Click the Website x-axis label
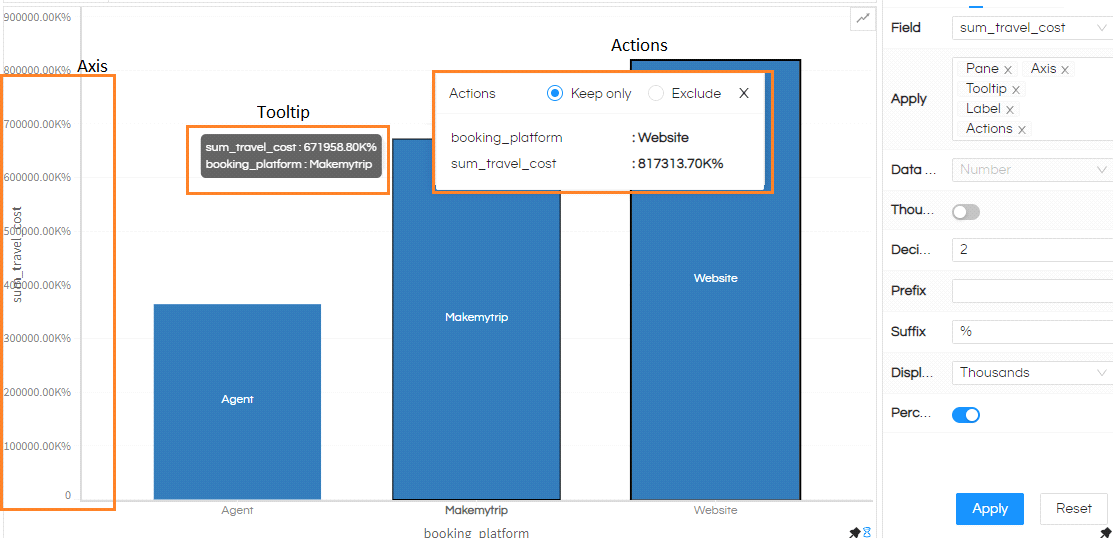1113x538 pixels. [x=716, y=510]
